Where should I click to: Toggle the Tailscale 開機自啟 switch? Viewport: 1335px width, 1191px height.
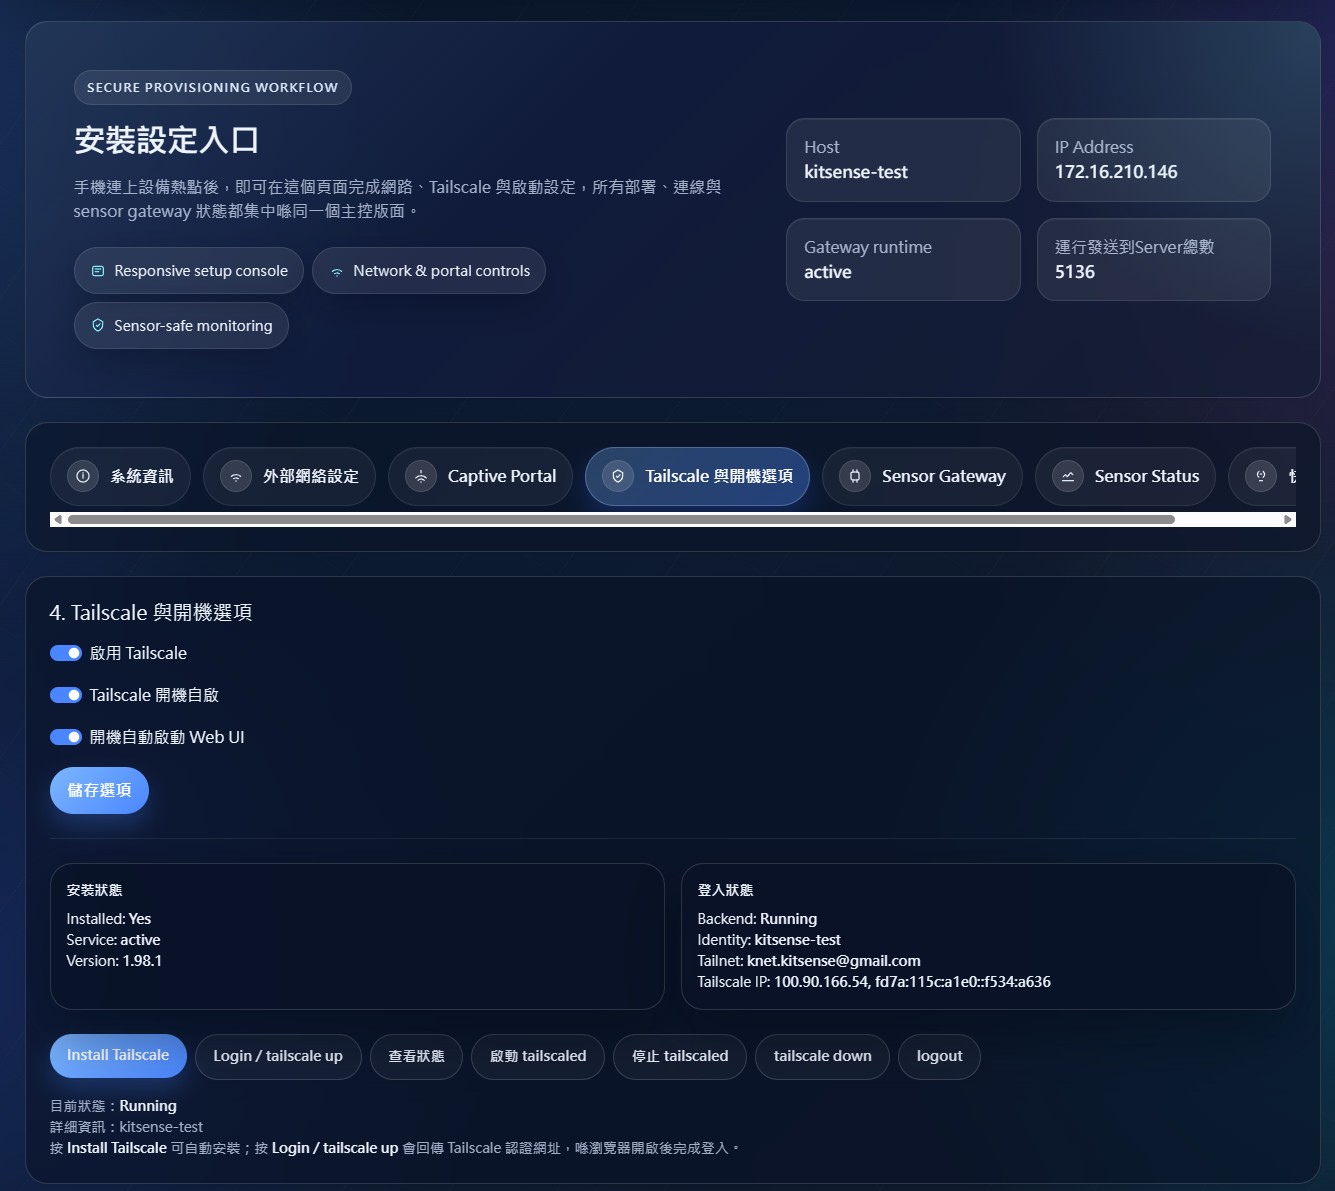[66, 695]
